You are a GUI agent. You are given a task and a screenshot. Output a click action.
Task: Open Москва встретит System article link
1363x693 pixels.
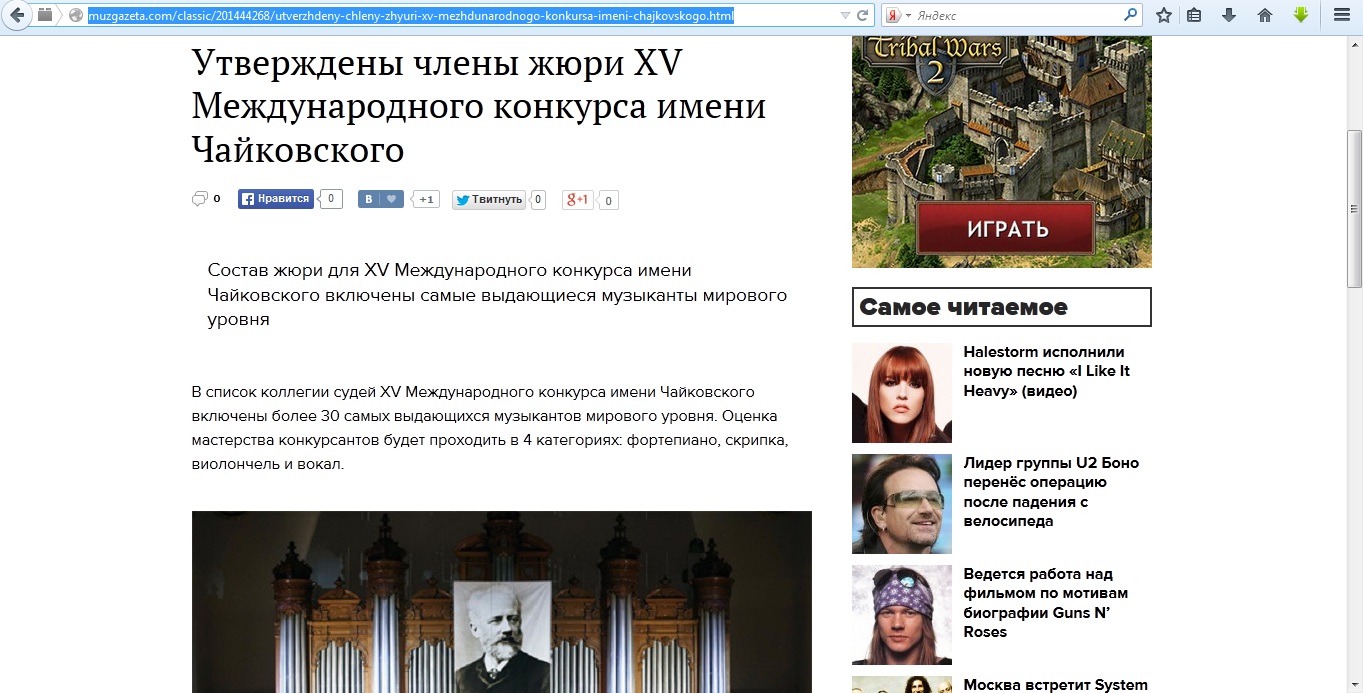(x=1055, y=685)
